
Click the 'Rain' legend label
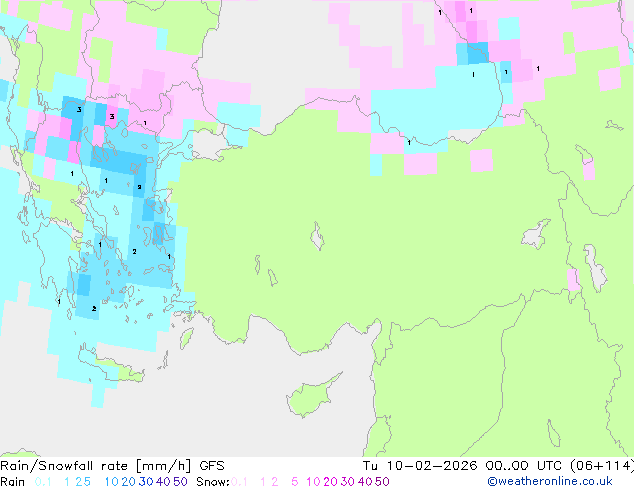[13, 482]
